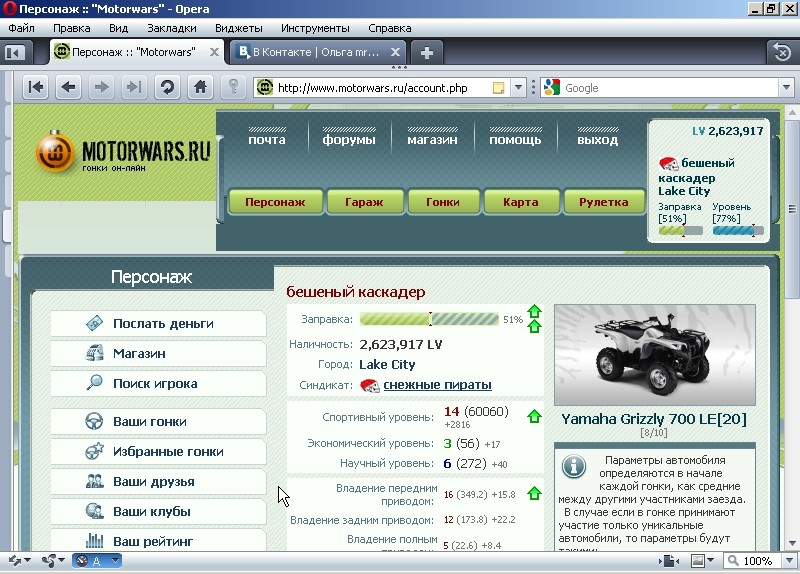The width and height of the screenshot is (800, 574).
Task: Open the Виджеты menu
Action: [x=239, y=28]
